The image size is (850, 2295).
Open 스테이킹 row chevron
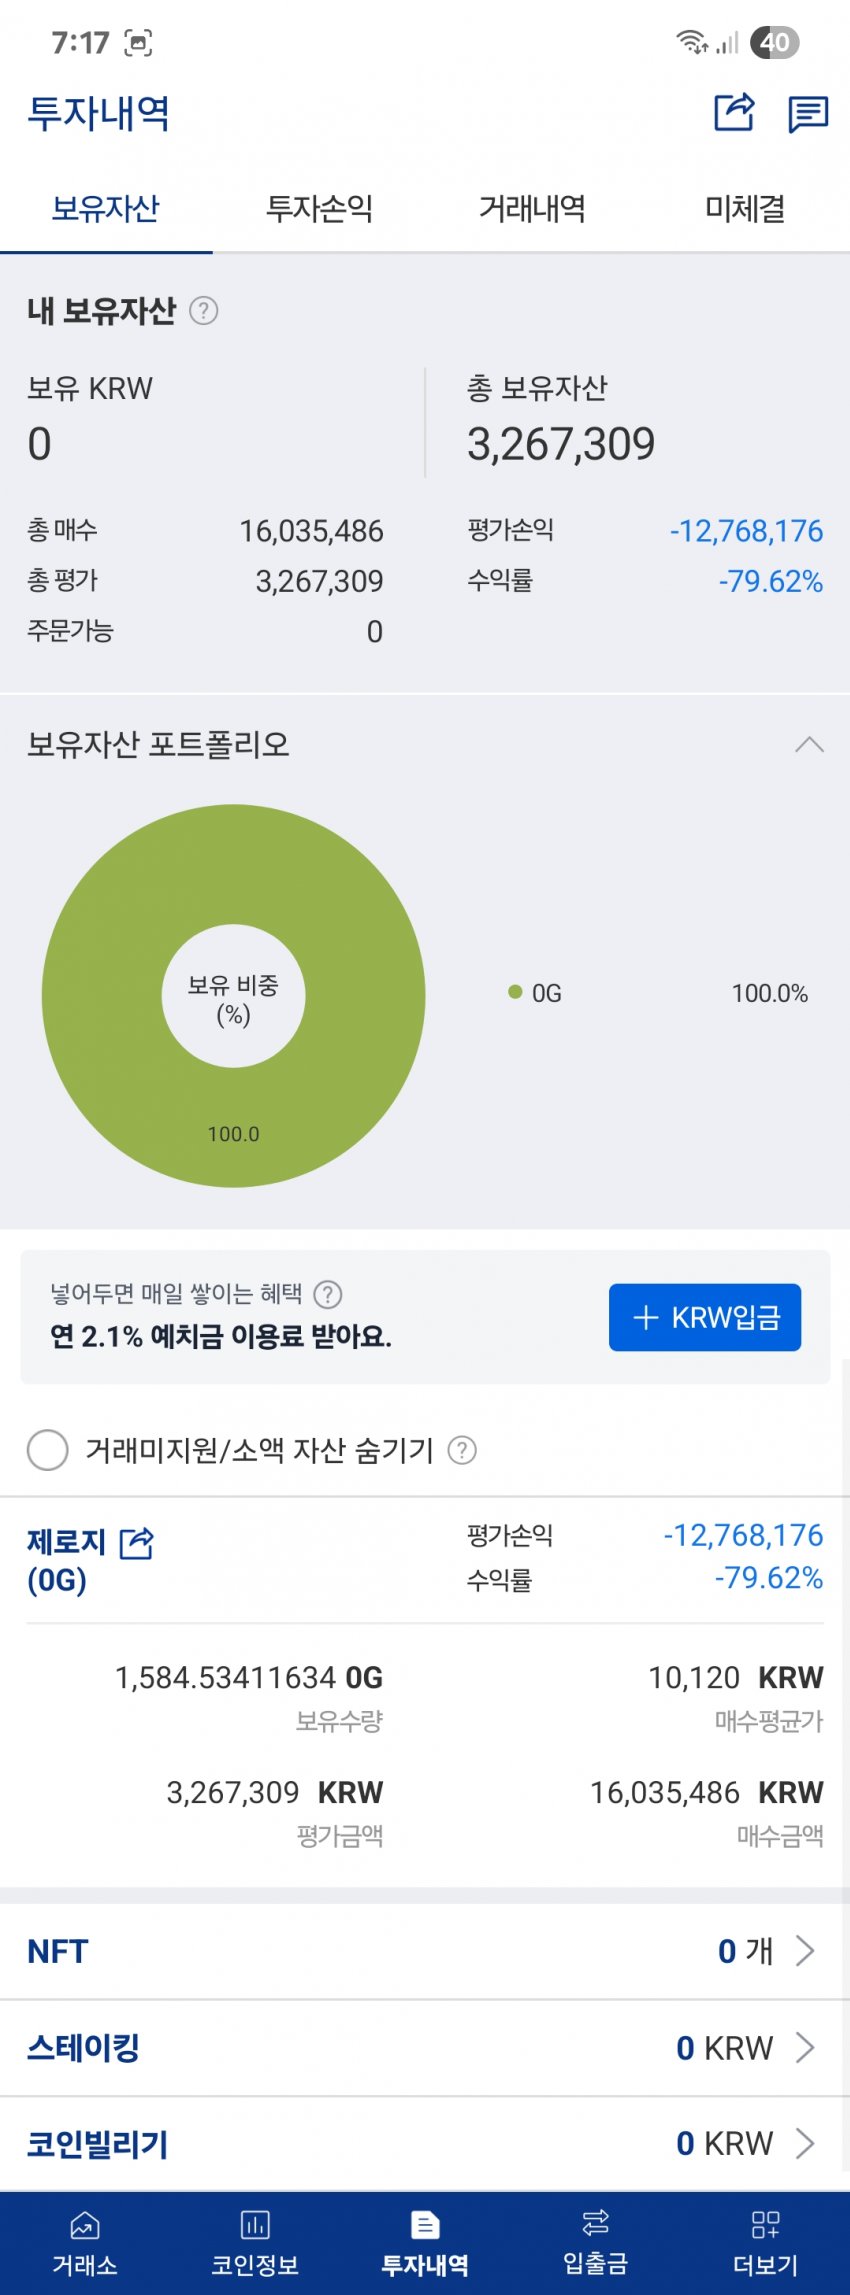click(x=805, y=2048)
